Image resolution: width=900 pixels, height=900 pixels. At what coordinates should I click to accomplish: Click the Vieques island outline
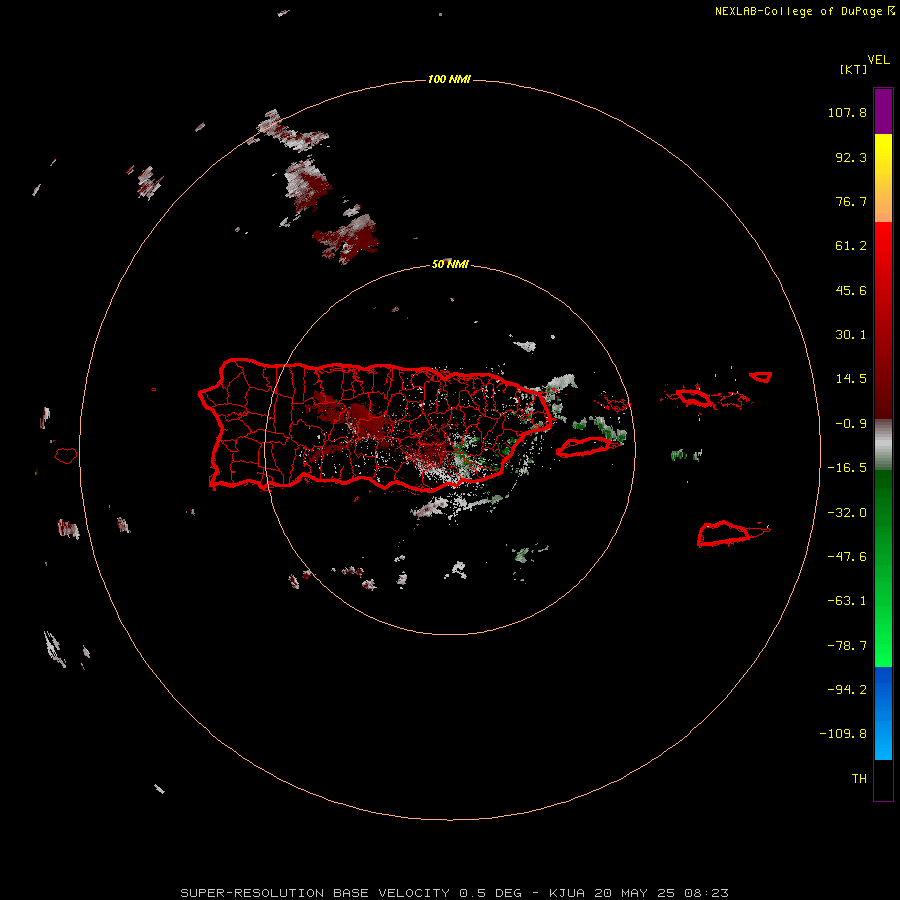pos(583,447)
